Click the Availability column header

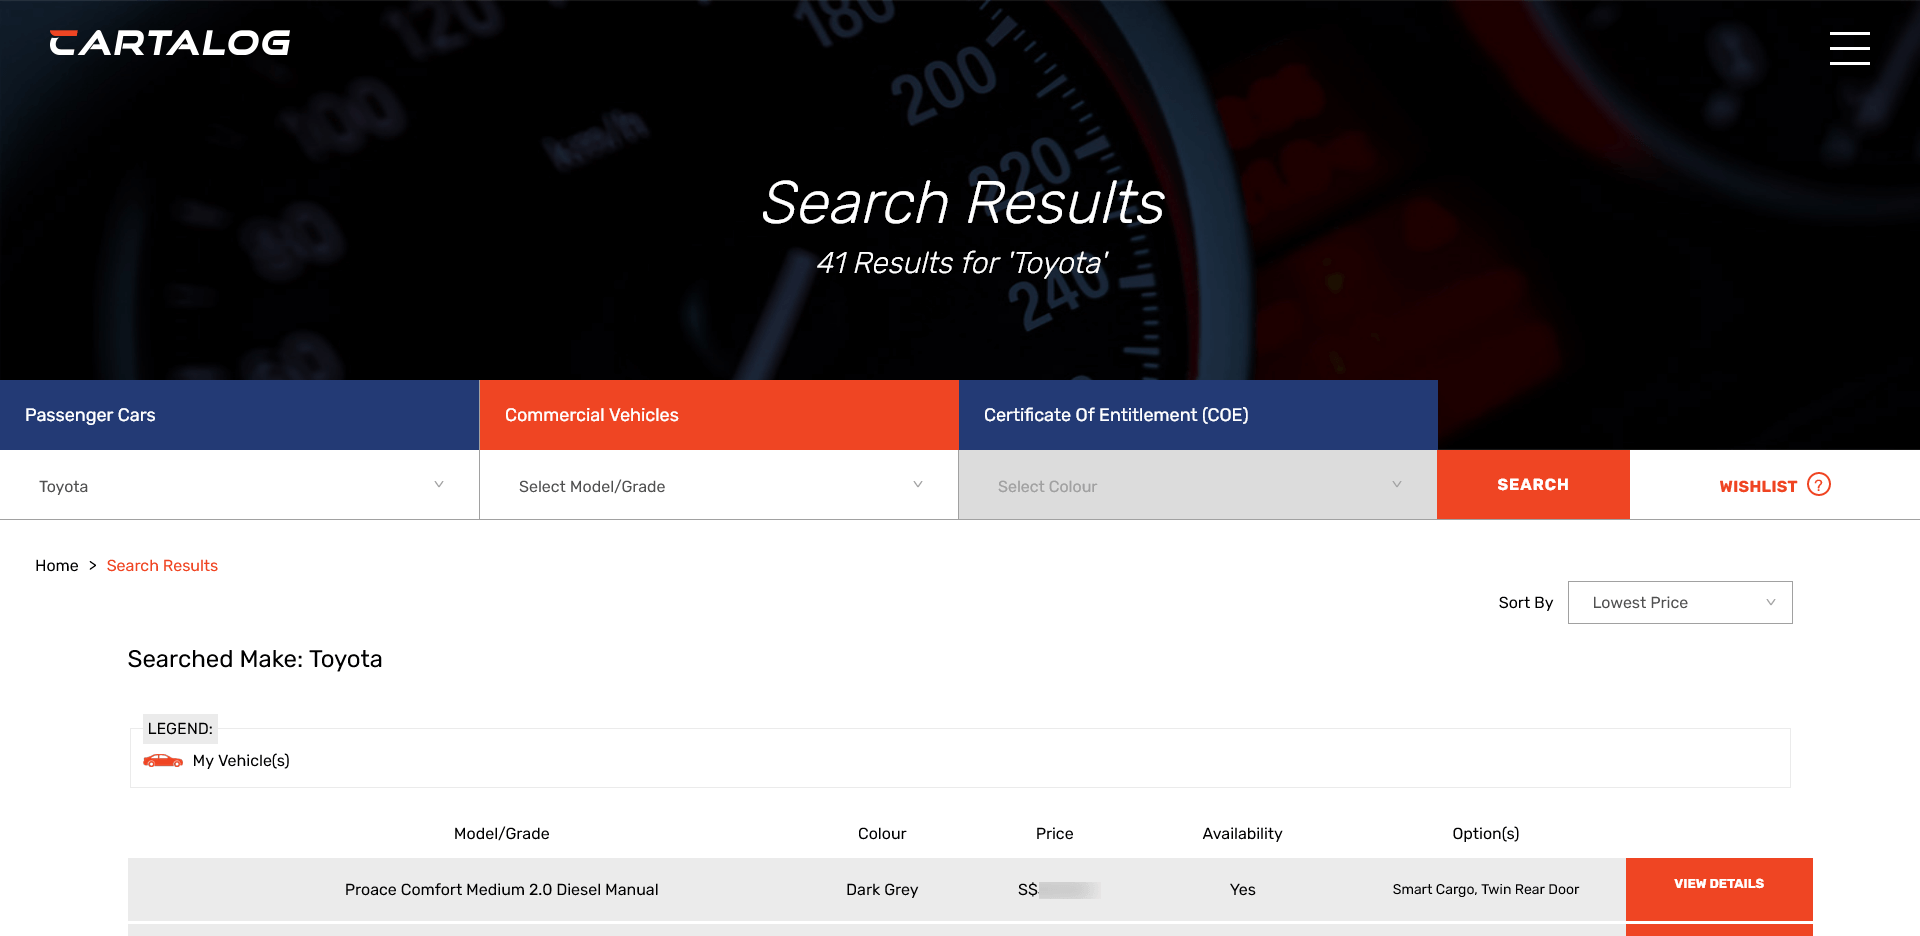[x=1242, y=834]
